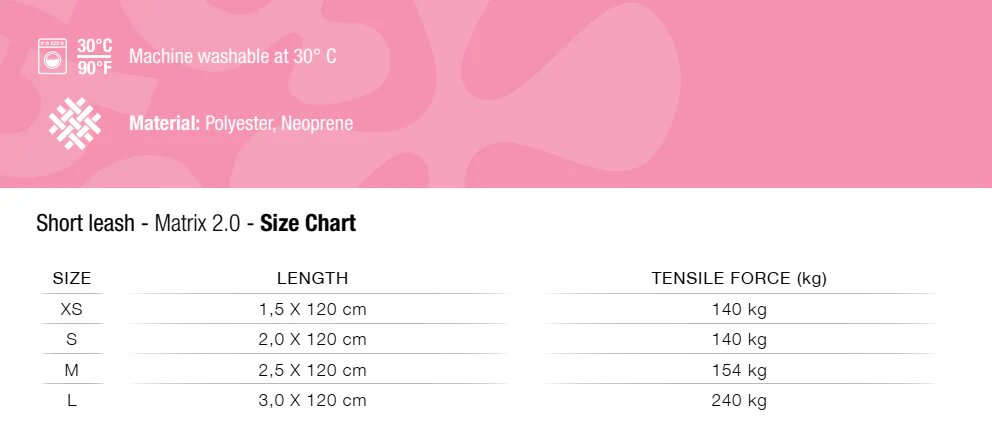Viewport: 992px width, 427px height.
Task: Click the '2,5 X 120 cm' length cell
Action: (x=313, y=371)
